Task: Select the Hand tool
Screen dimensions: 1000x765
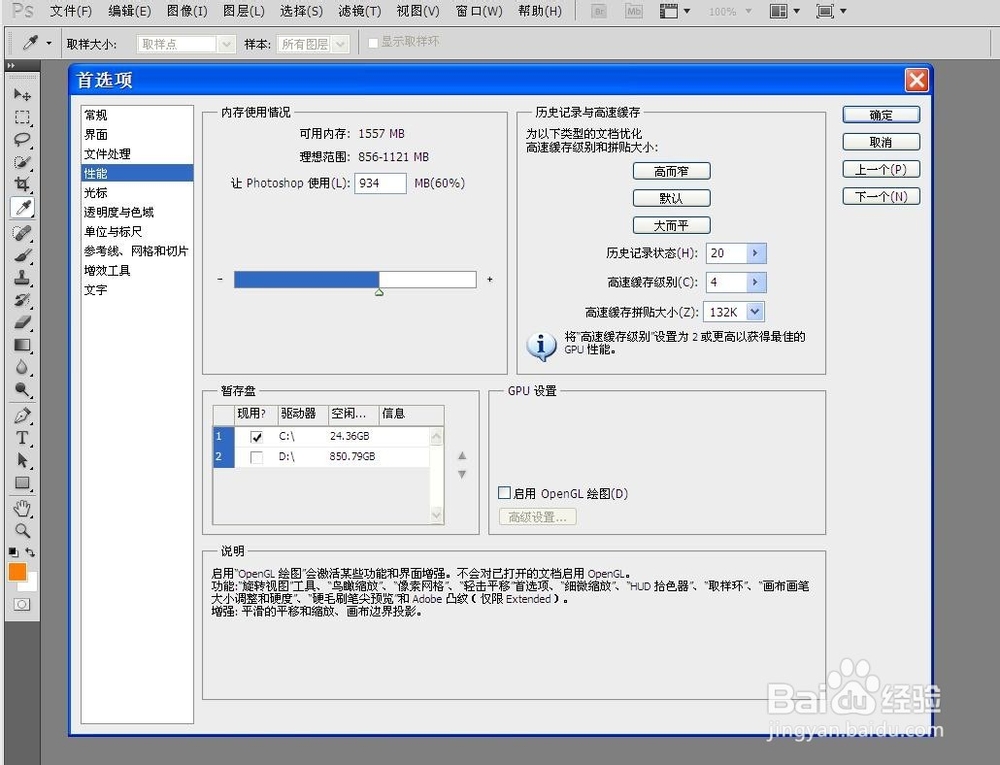Action: click(22, 508)
